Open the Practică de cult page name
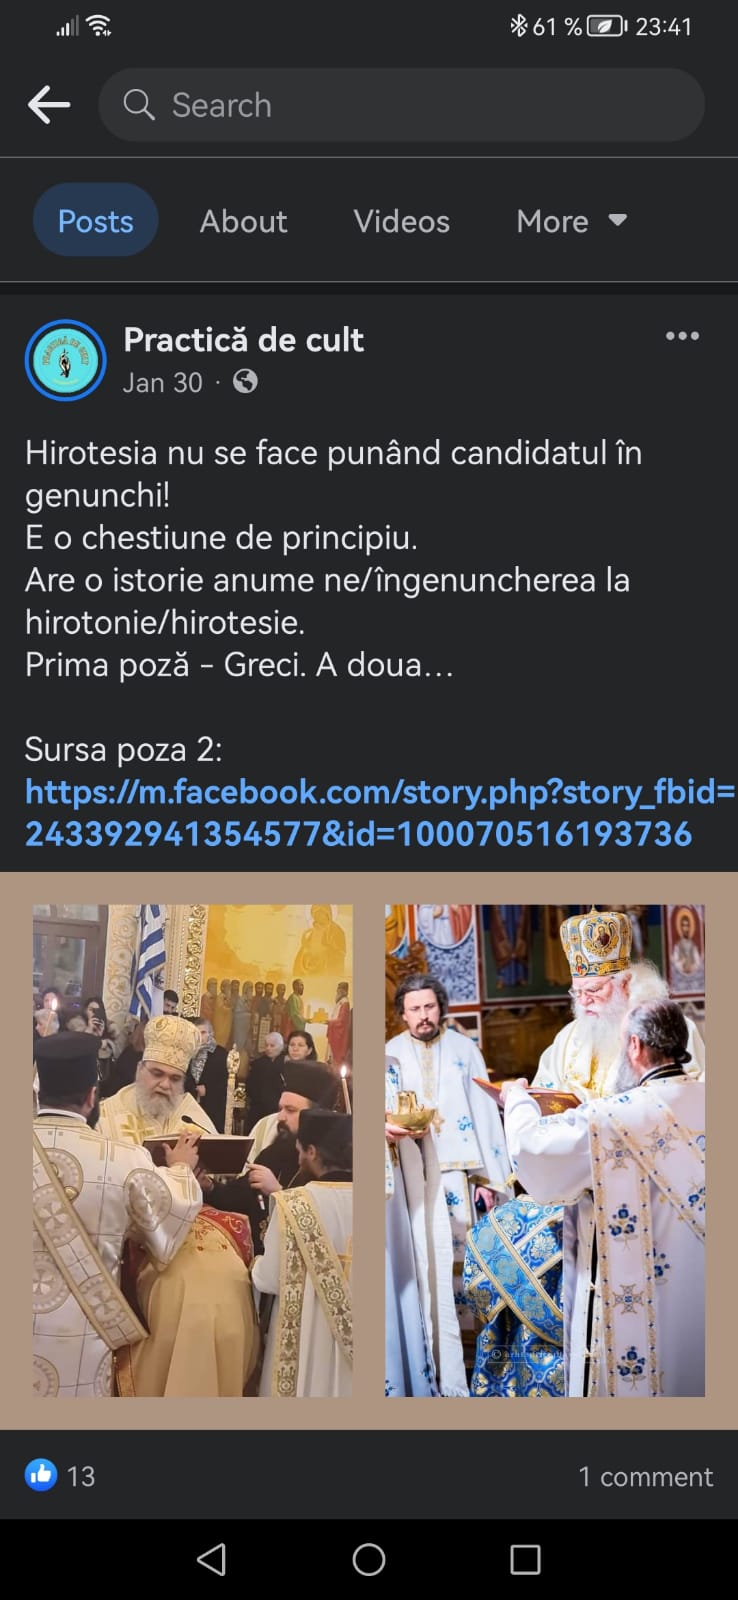 tap(243, 340)
